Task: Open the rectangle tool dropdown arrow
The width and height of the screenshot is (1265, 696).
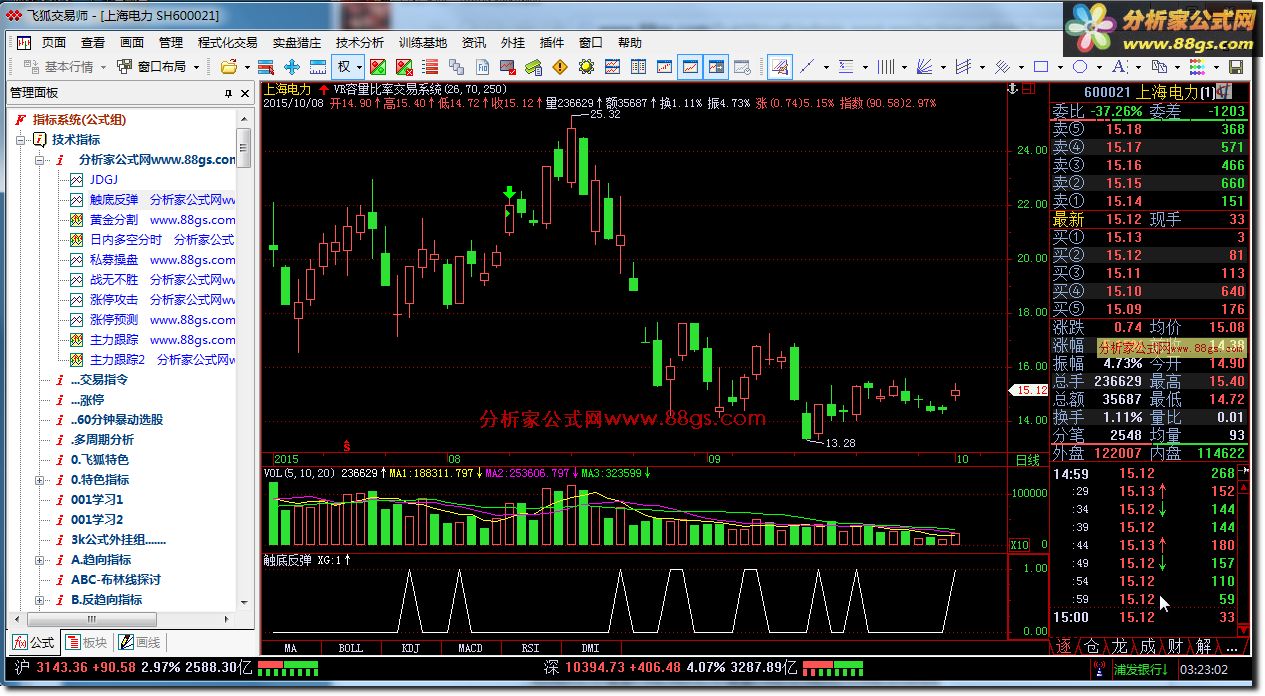Action: 1060,67
